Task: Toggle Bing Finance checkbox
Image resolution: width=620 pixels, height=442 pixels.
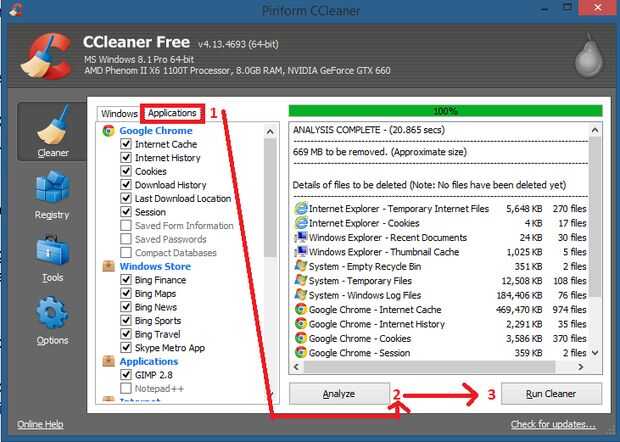Action: (126, 280)
